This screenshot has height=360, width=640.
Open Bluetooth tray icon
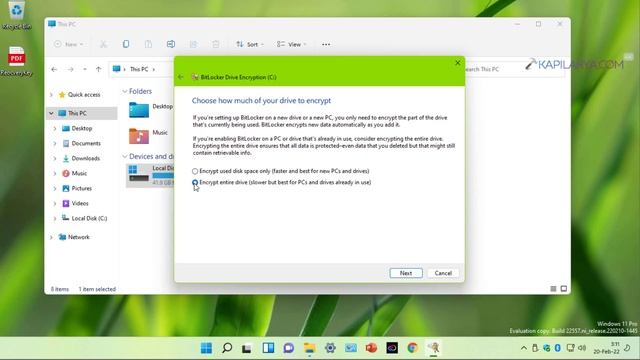[558, 348]
